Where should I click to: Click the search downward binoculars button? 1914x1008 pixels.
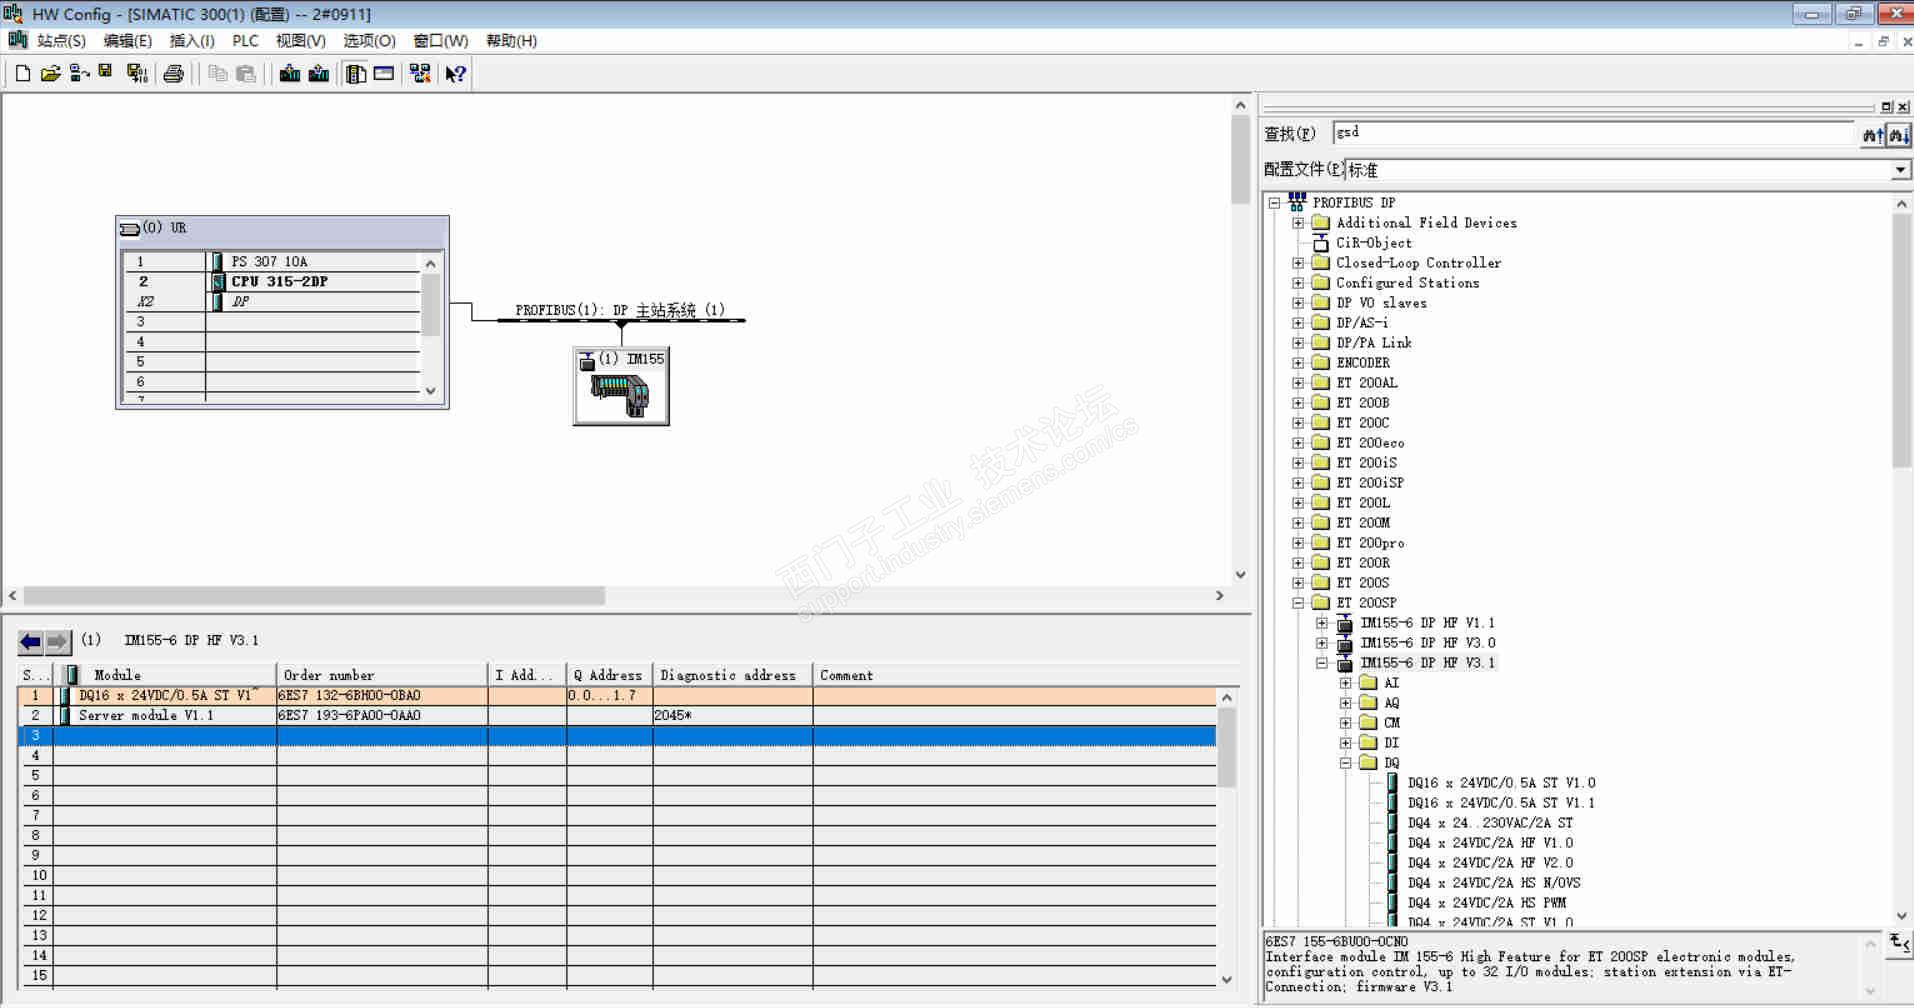(1898, 135)
